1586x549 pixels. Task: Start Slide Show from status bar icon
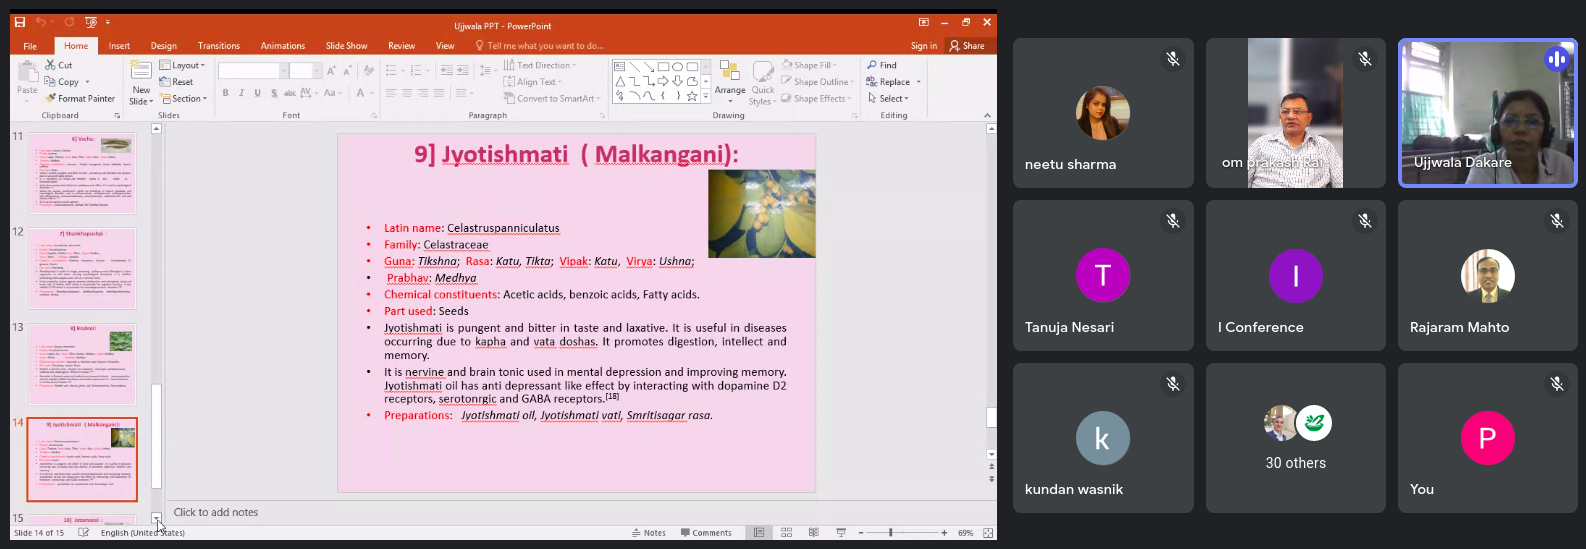[x=841, y=533]
